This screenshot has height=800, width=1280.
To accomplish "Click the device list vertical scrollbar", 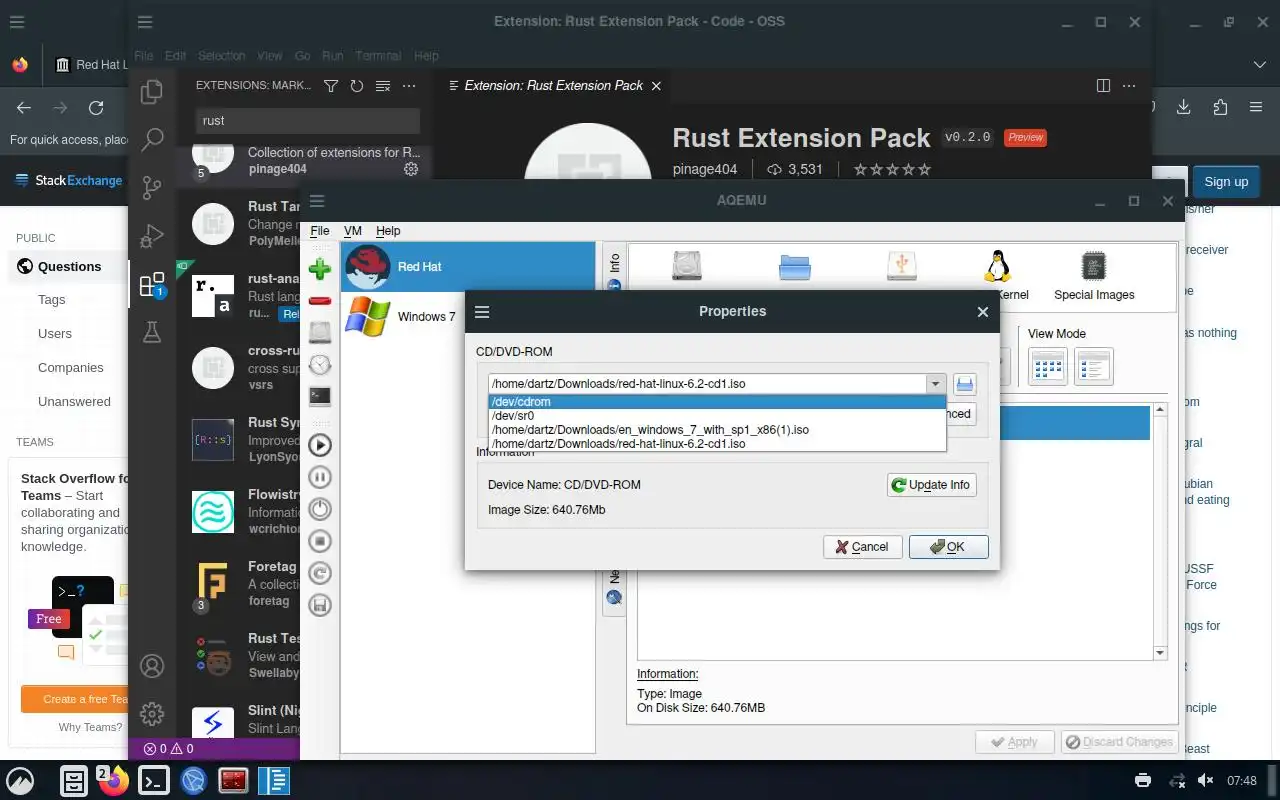I will point(1160,531).
